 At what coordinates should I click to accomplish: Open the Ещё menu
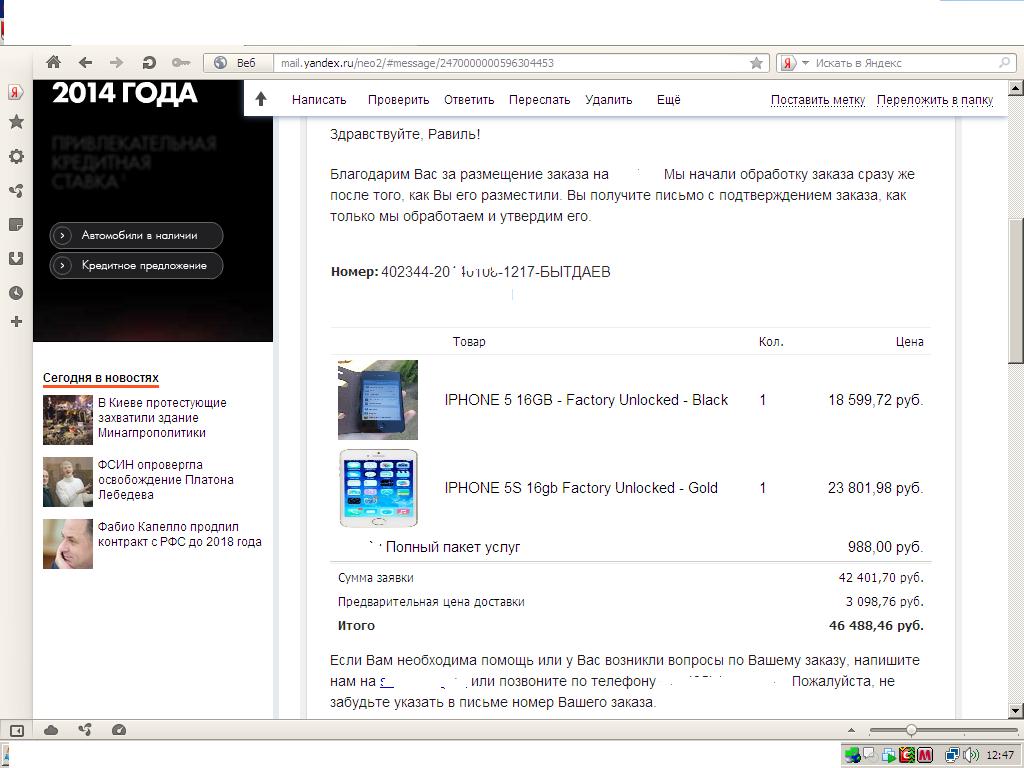(x=669, y=100)
